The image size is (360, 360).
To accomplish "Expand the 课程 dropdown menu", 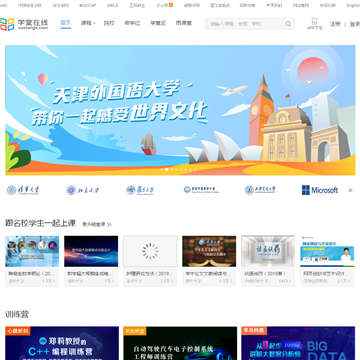I will tap(88, 23).
